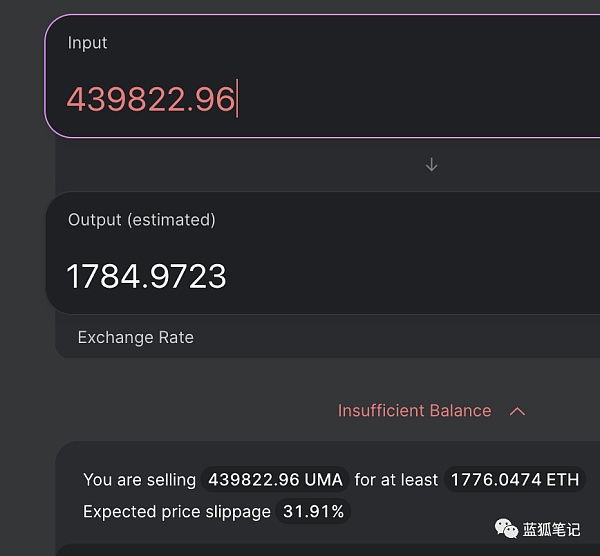
Task: Click the text caret after the input amount
Action: pos(237,99)
